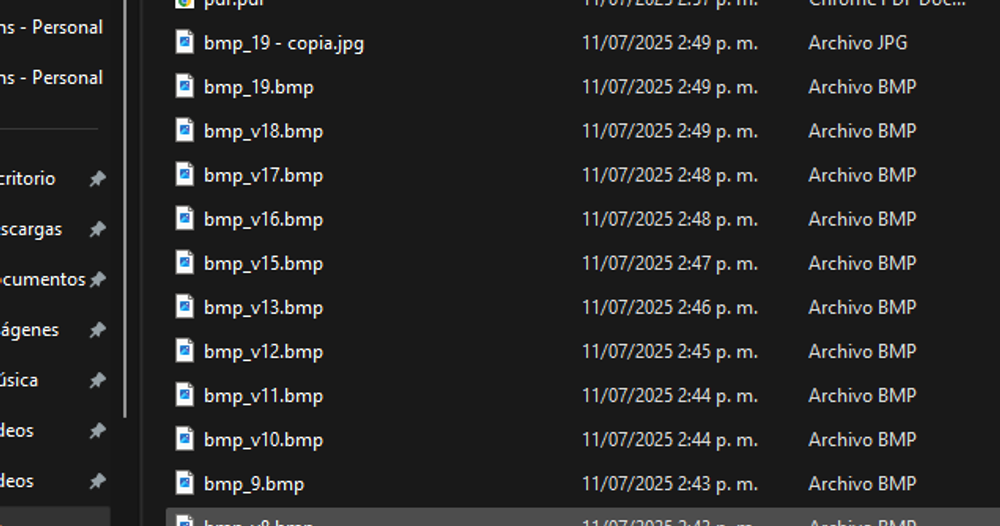Click the pin icon beside Música

click(97, 380)
